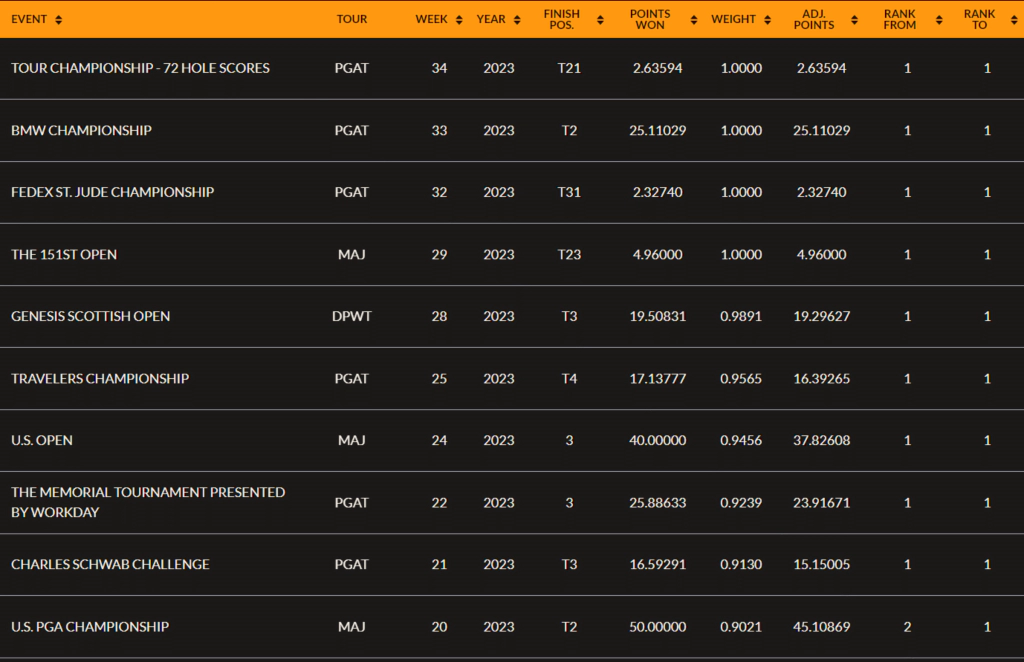Select adjusted points value 15.15005
This screenshot has height=662, width=1024.
pos(821,564)
